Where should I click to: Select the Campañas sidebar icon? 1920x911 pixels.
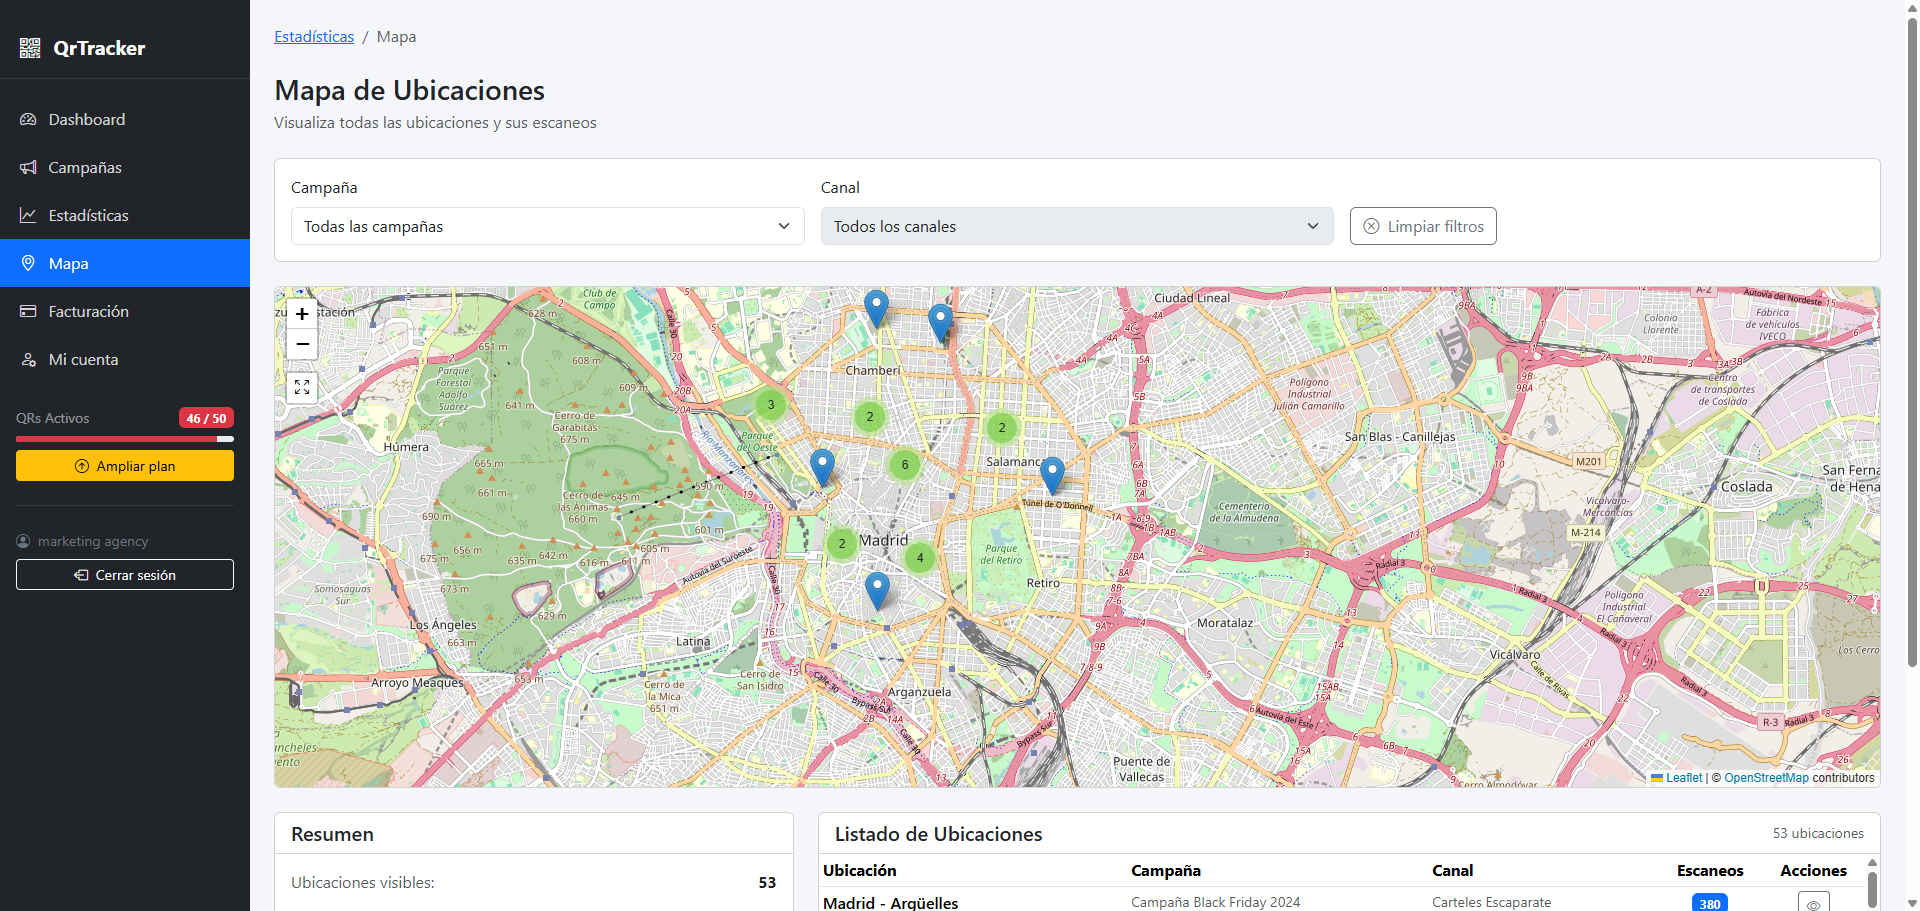28,167
